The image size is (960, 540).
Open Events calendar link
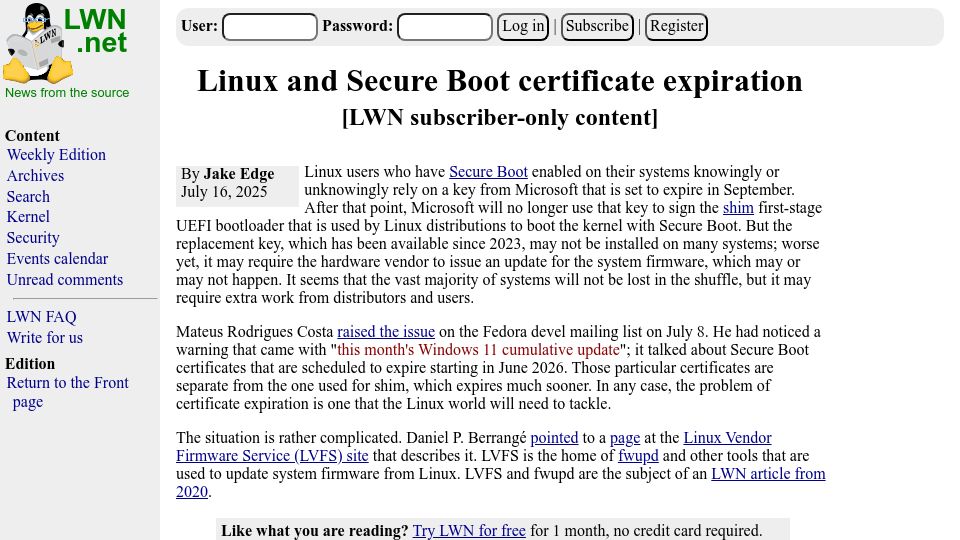pos(58,258)
